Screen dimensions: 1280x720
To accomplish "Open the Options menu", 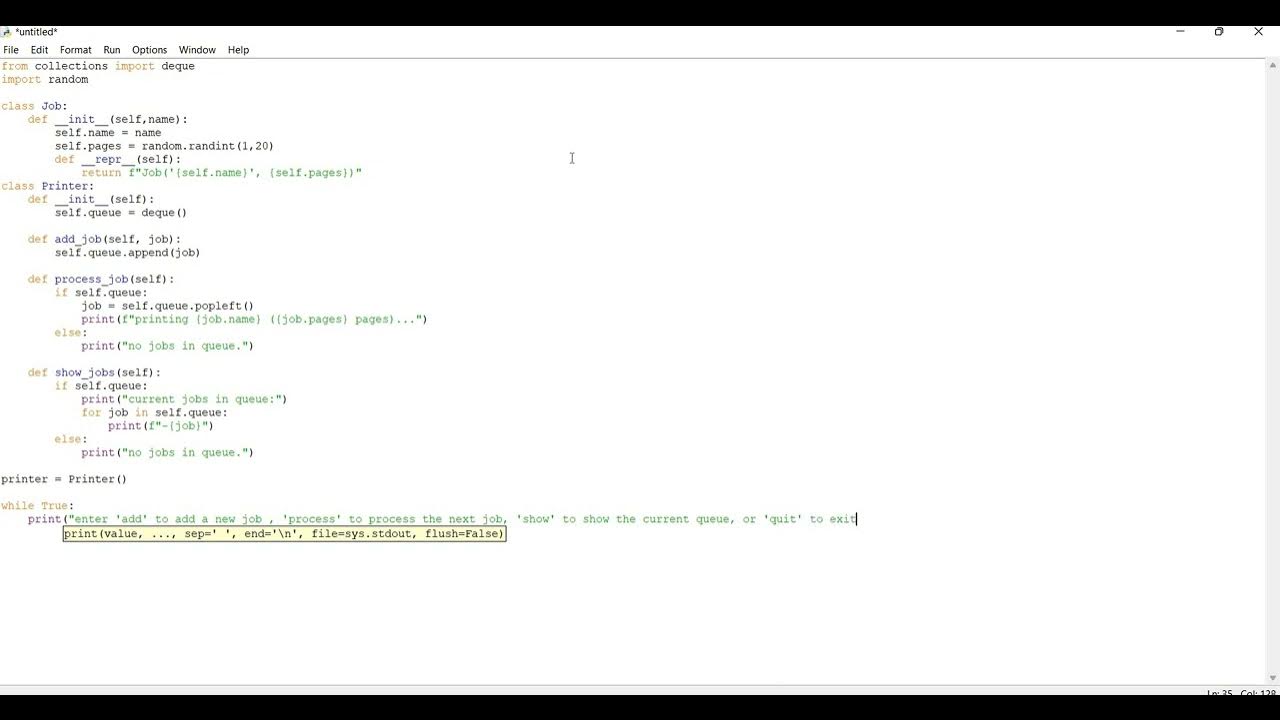I will click(x=149, y=50).
